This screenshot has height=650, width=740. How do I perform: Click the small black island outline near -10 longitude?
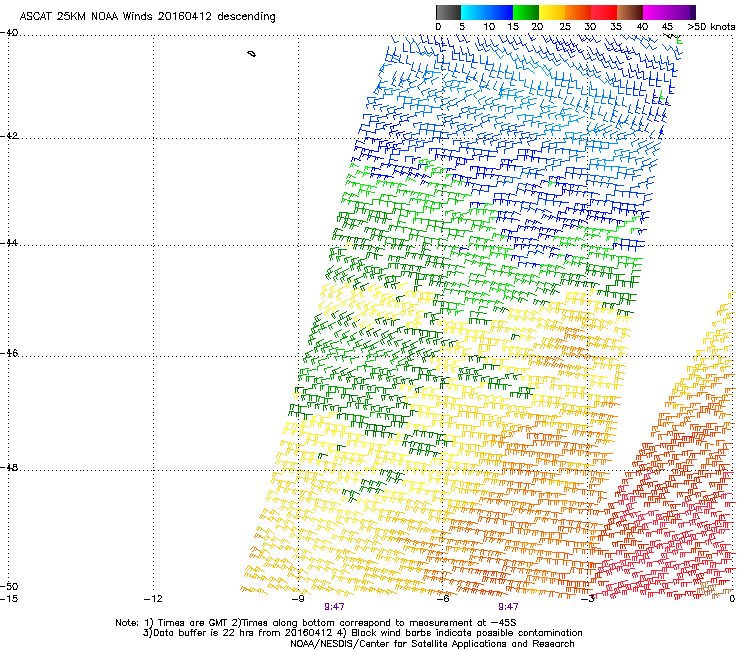click(252, 54)
